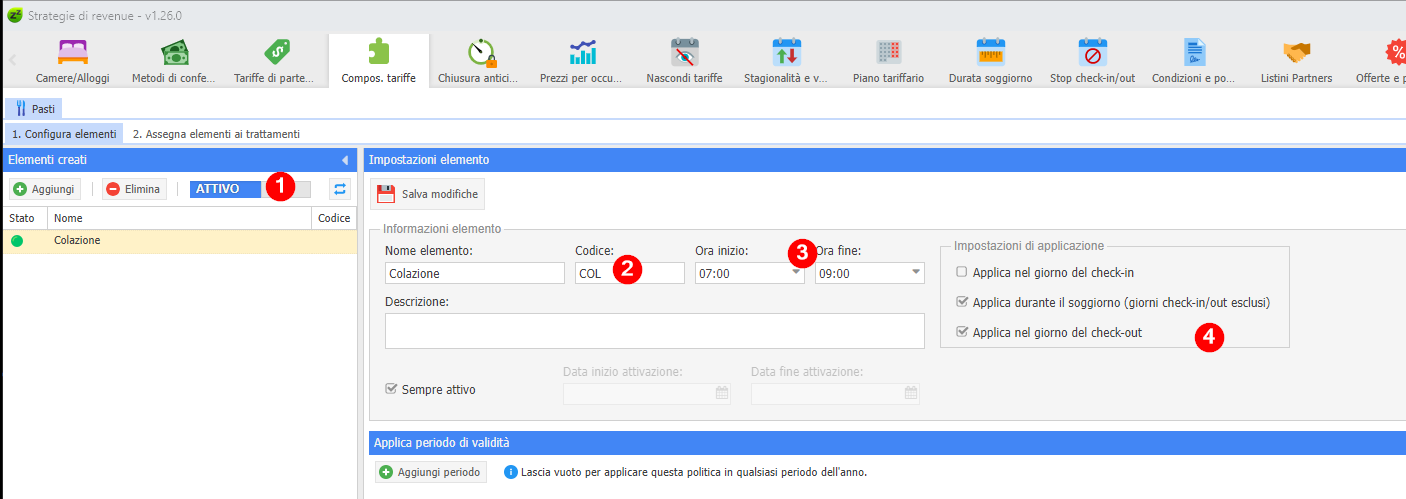
Task: Switch to 2. Assegna elementi ai trattamenti
Action: click(x=216, y=133)
